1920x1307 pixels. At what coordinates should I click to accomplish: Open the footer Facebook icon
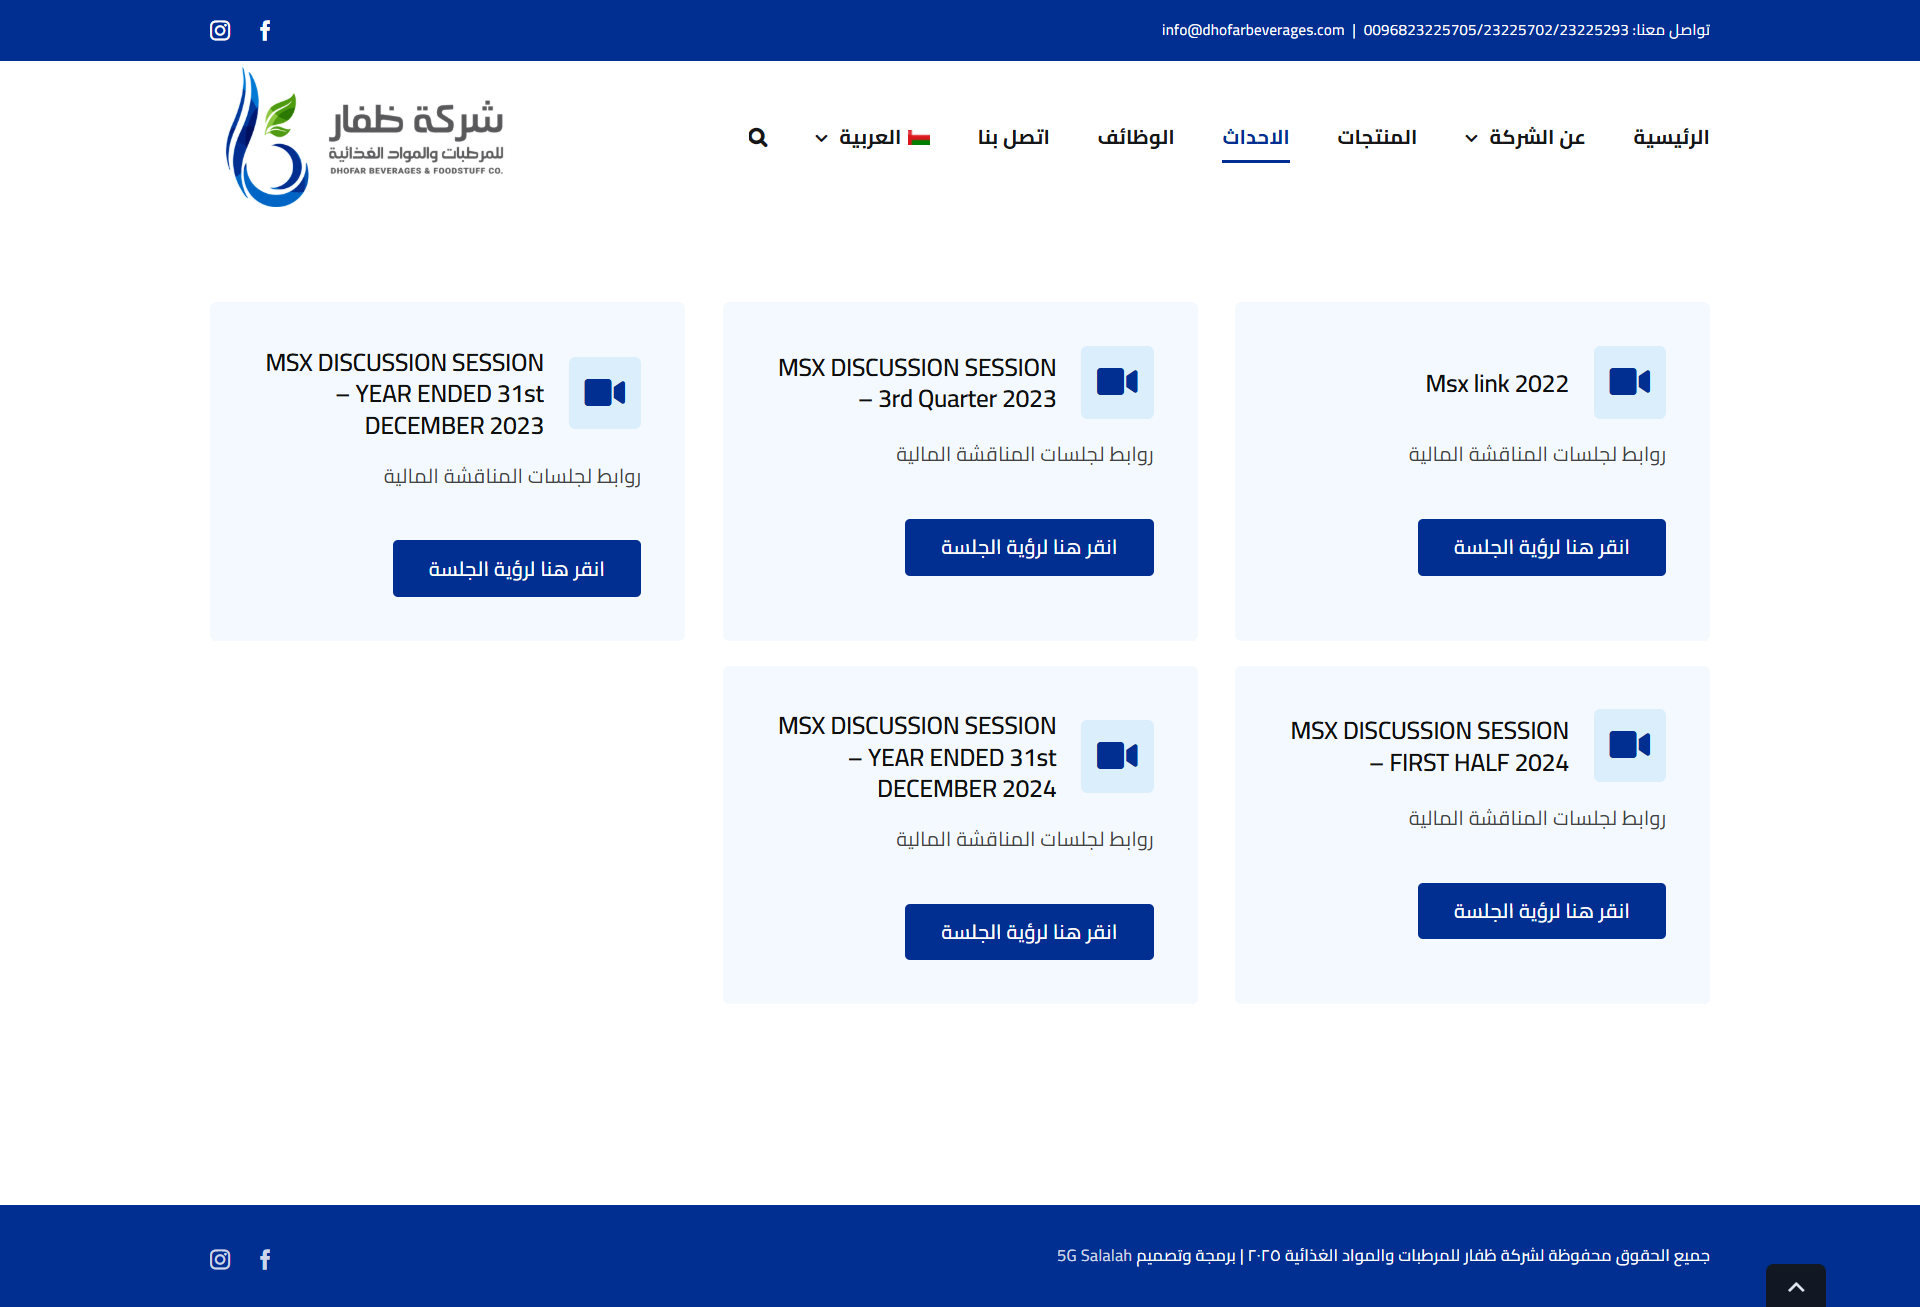click(265, 1259)
